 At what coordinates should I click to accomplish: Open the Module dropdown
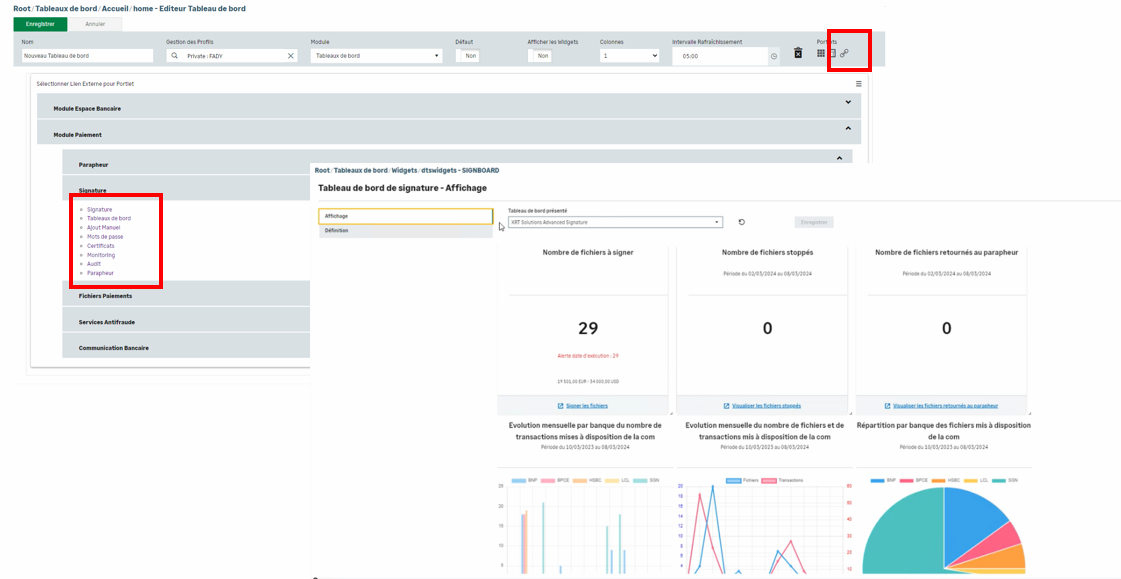[x=376, y=56]
